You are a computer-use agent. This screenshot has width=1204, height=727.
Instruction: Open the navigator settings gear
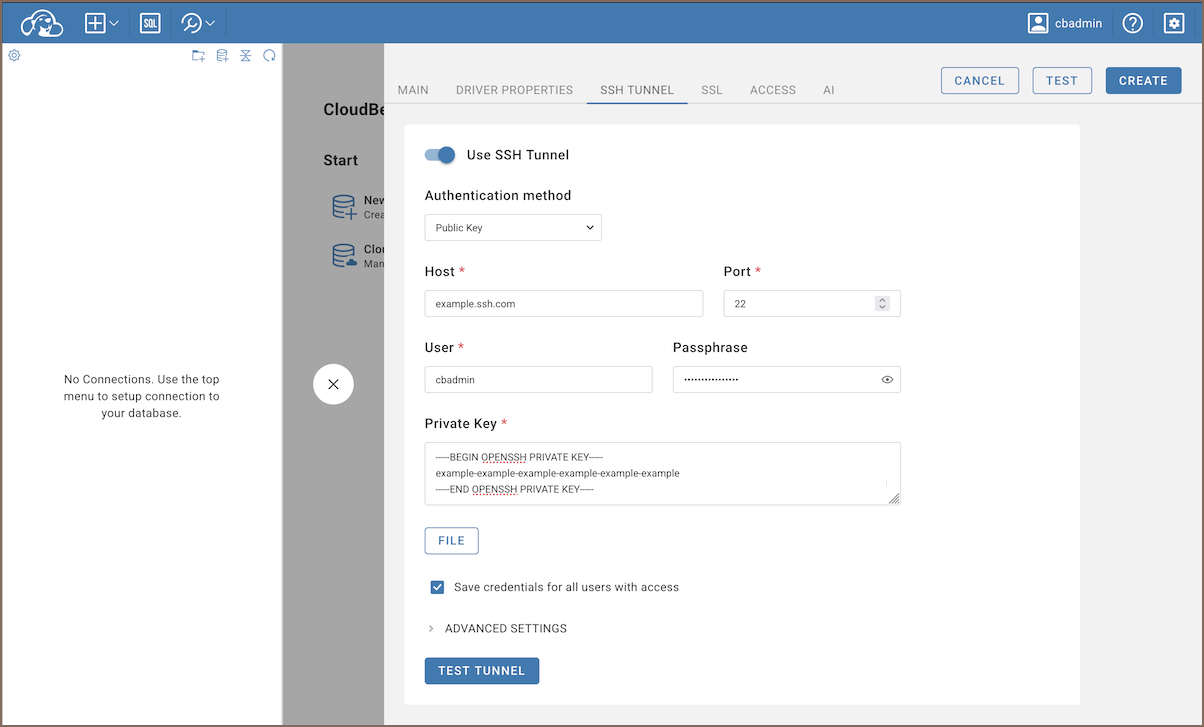pyautogui.click(x=14, y=56)
